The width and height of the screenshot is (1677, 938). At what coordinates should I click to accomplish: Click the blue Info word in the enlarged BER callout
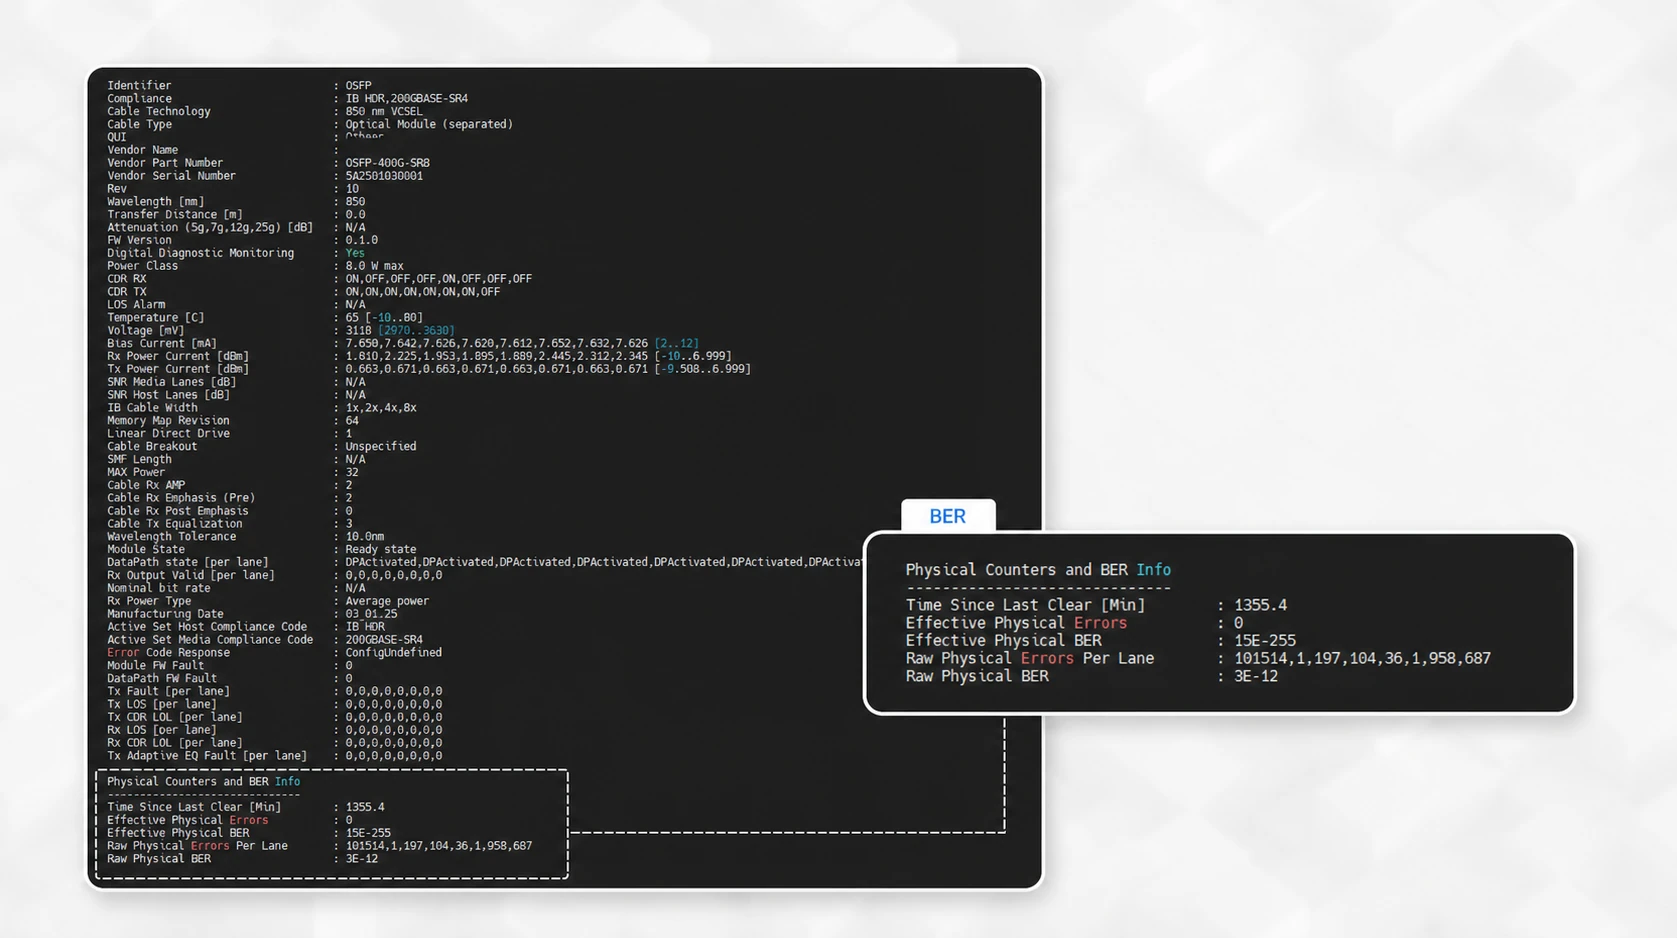[x=1153, y=569]
